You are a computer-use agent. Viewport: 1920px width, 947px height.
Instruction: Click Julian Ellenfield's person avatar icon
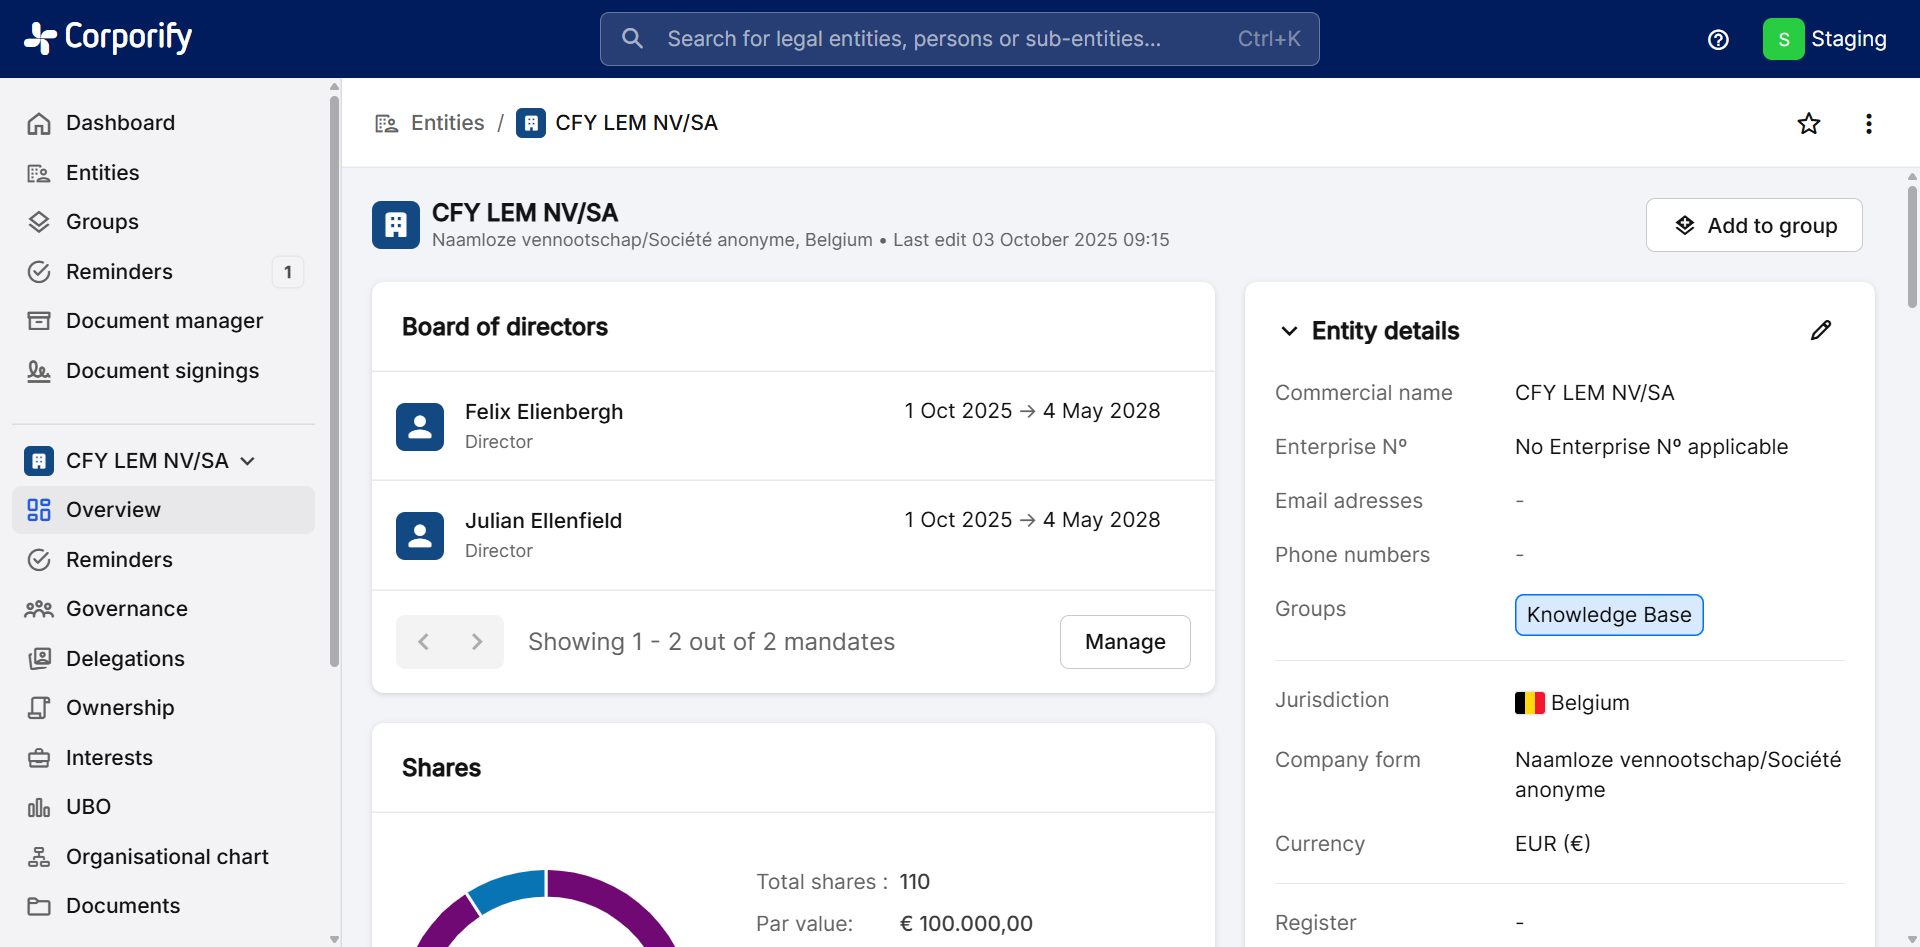click(x=420, y=536)
